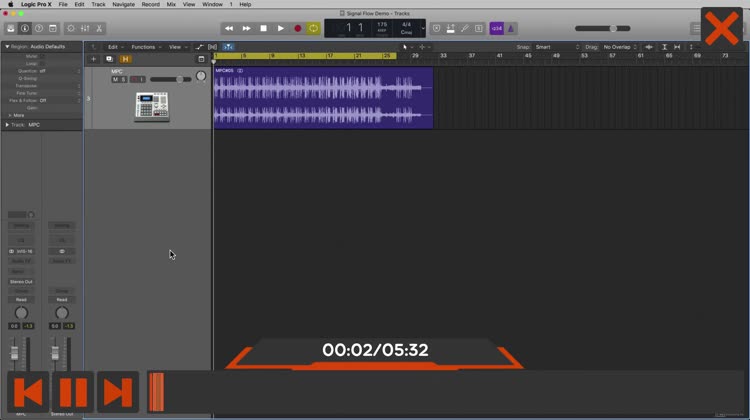
Task: Click the Play transport button
Action: point(281,28)
